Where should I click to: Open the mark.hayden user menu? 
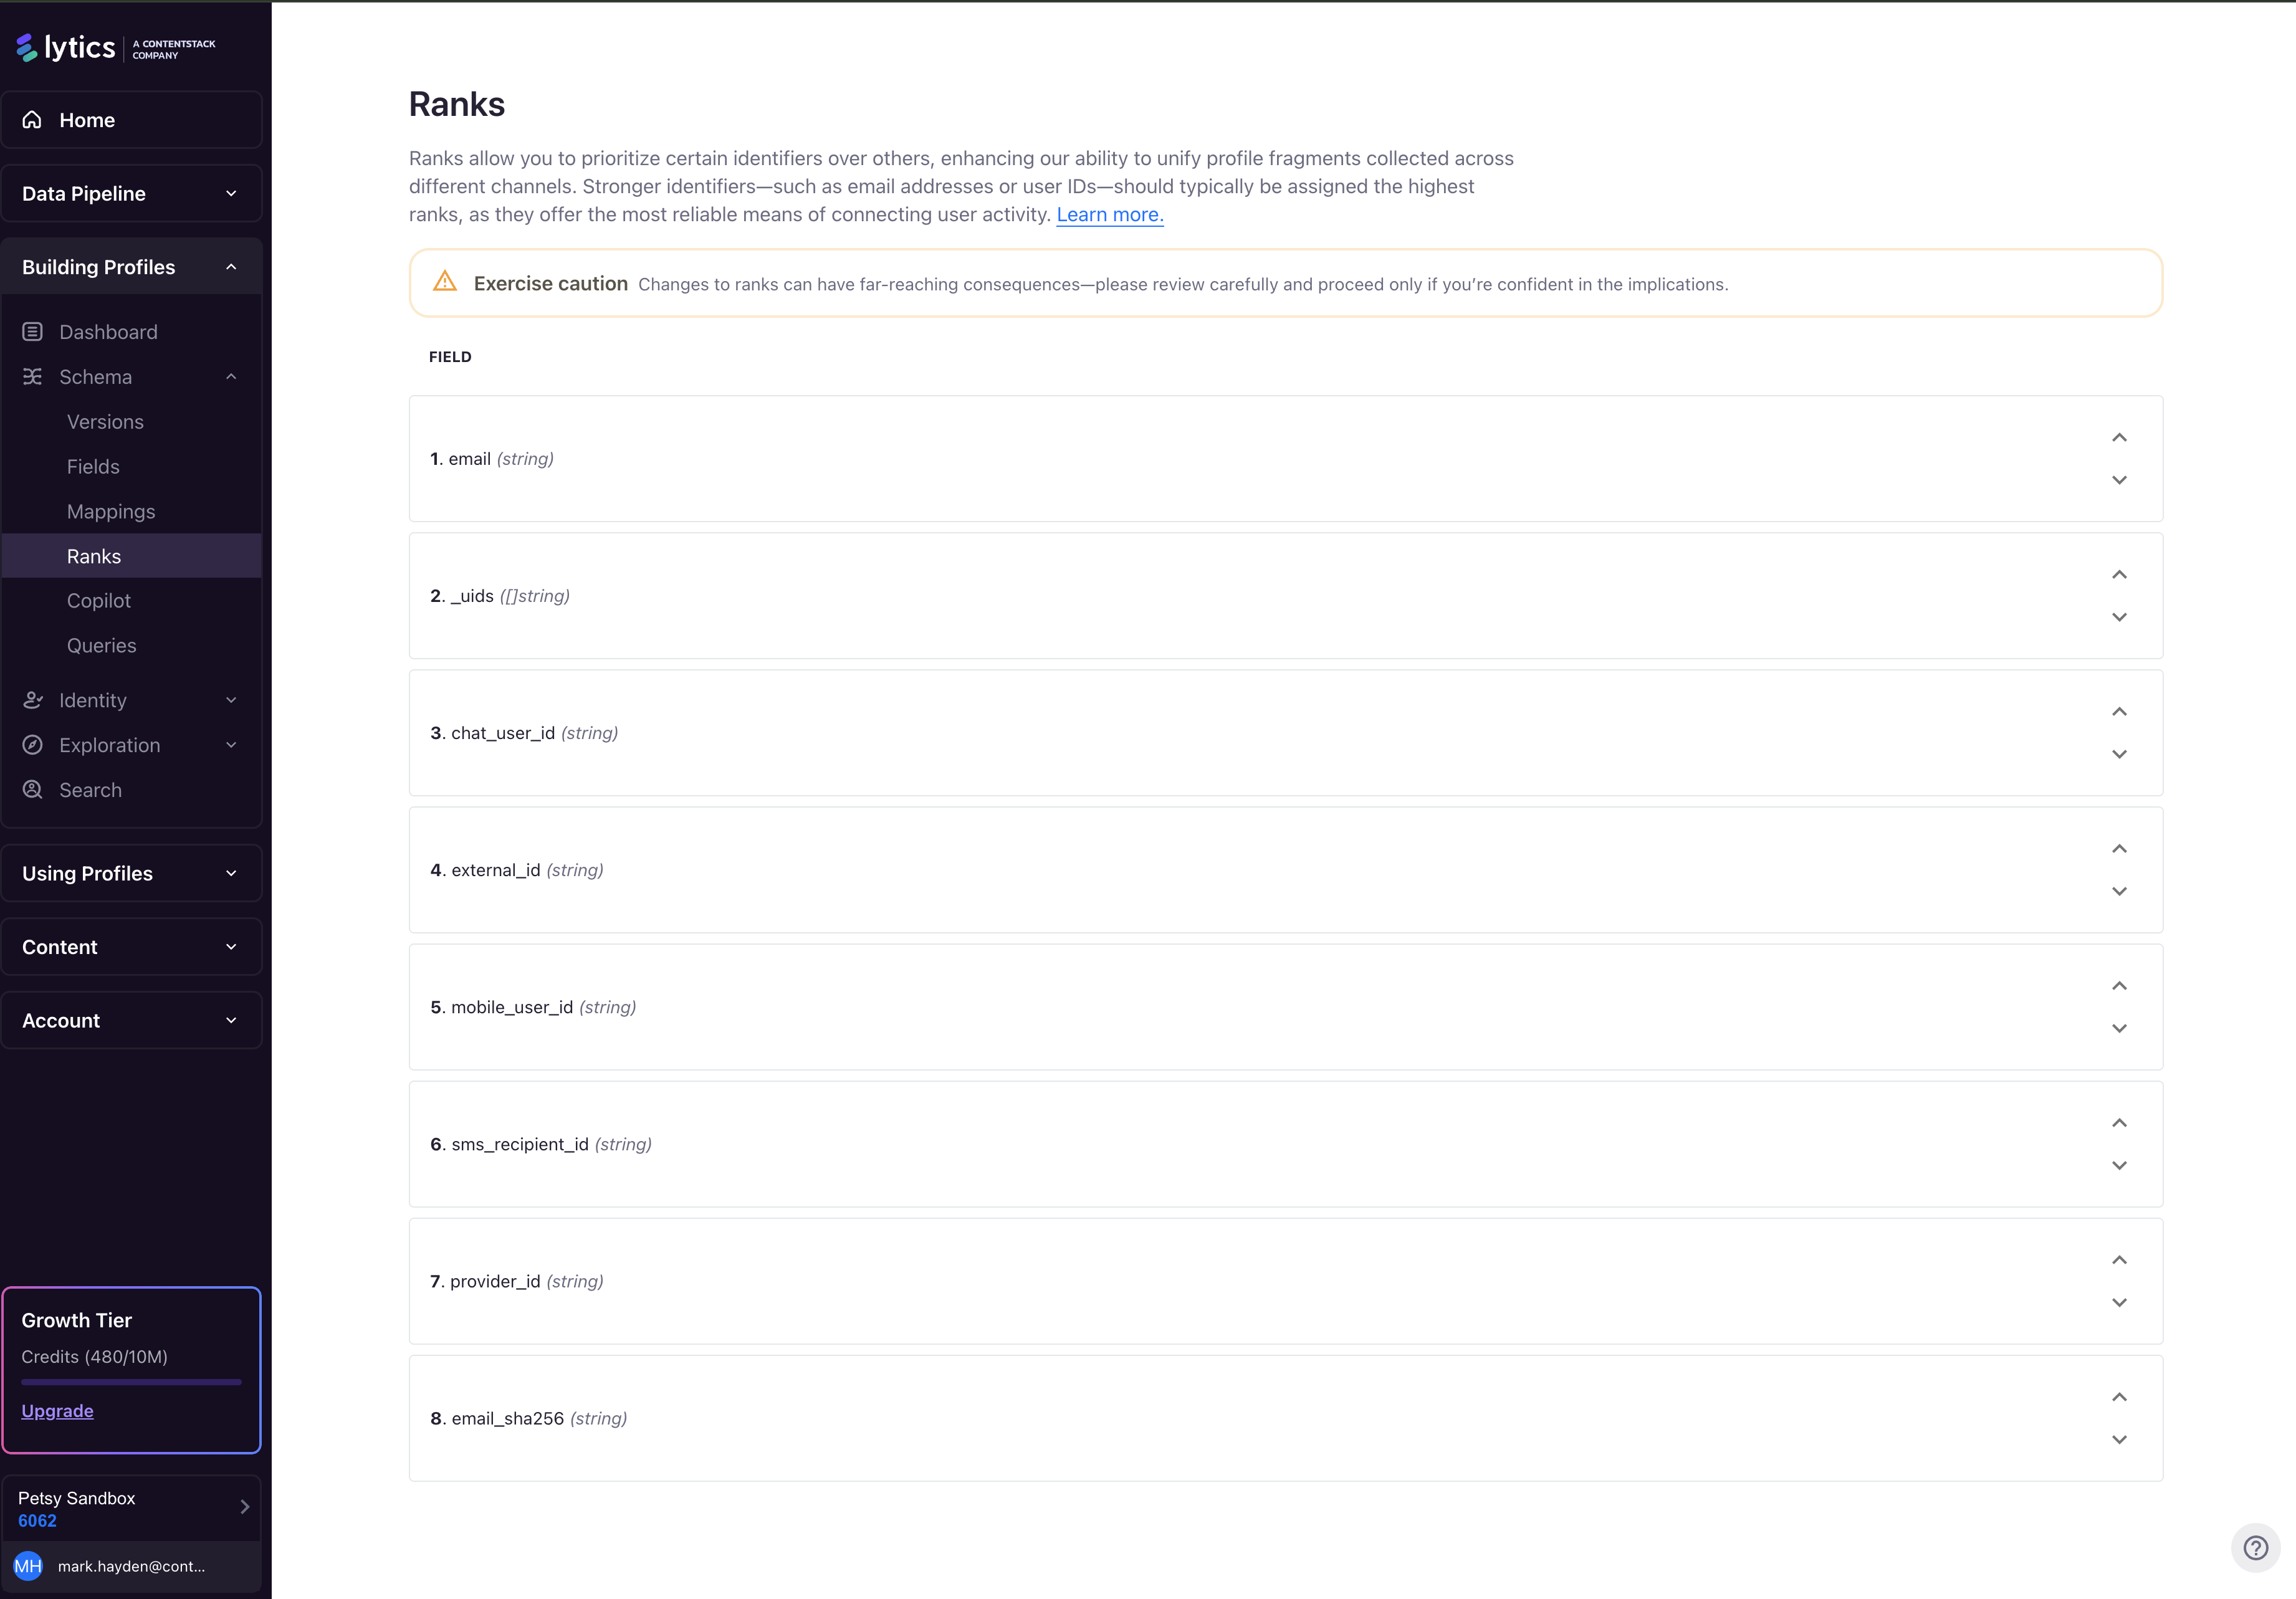pyautogui.click(x=131, y=1566)
